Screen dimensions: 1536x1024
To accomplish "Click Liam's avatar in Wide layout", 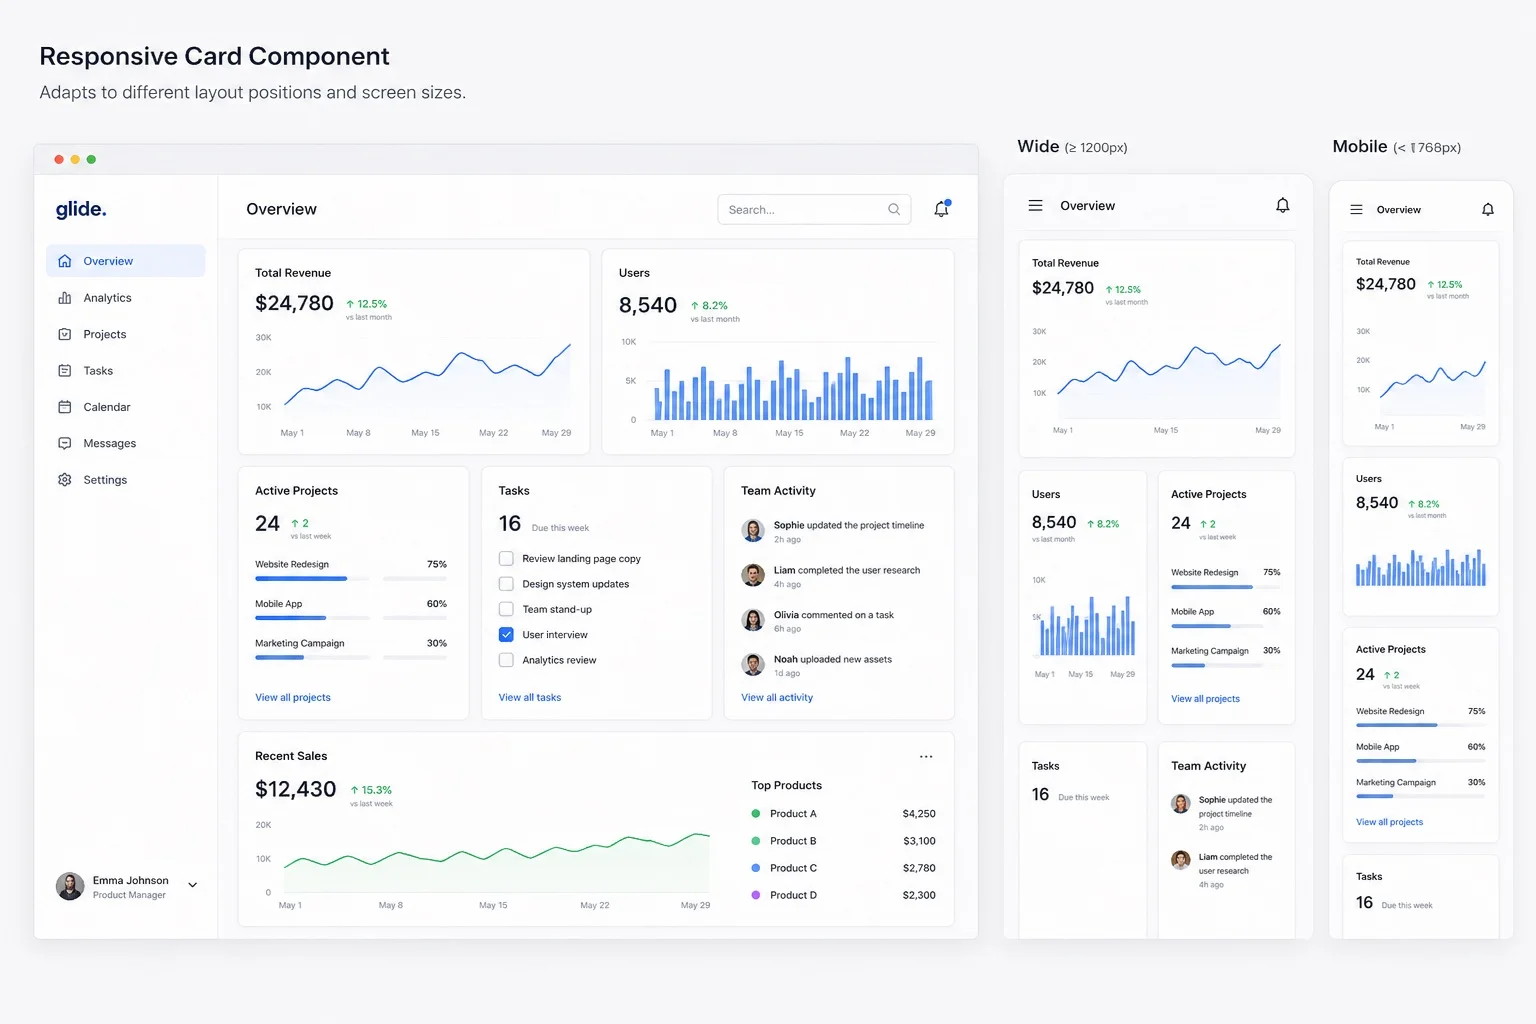I will (x=1181, y=860).
